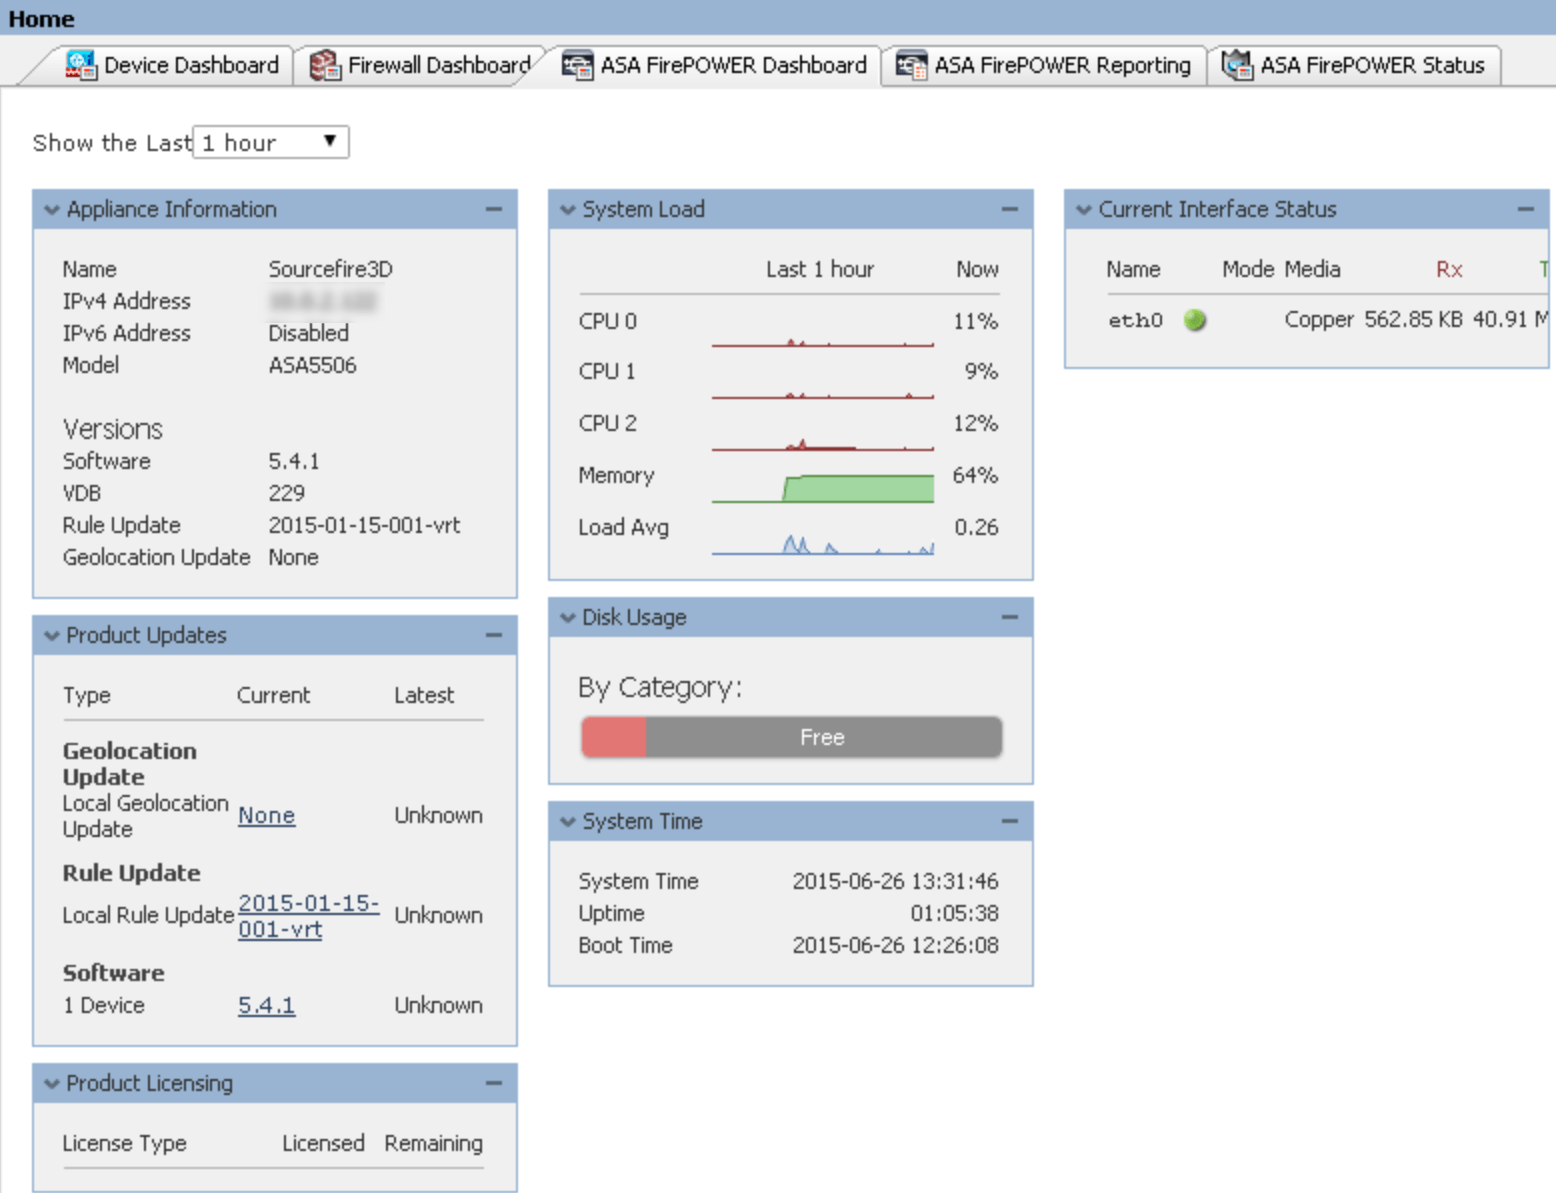Screen dimensions: 1556x1193
Task: Collapse the Product Updates panel with its minus control
Action: click(493, 635)
